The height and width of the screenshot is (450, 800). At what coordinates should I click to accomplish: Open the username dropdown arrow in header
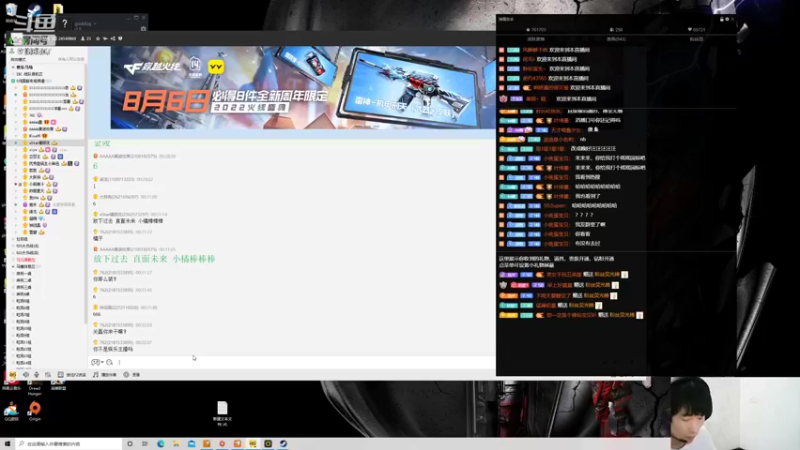(x=95, y=23)
